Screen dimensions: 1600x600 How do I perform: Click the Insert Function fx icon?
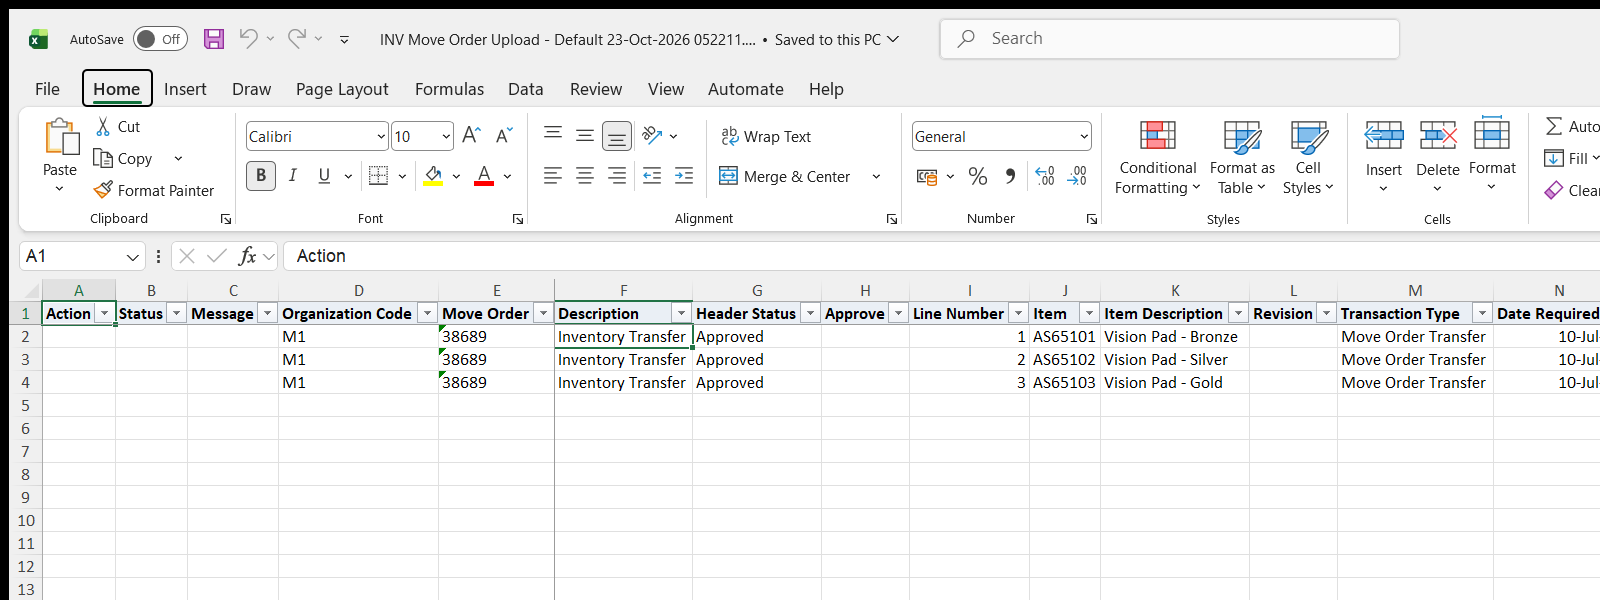click(x=247, y=256)
